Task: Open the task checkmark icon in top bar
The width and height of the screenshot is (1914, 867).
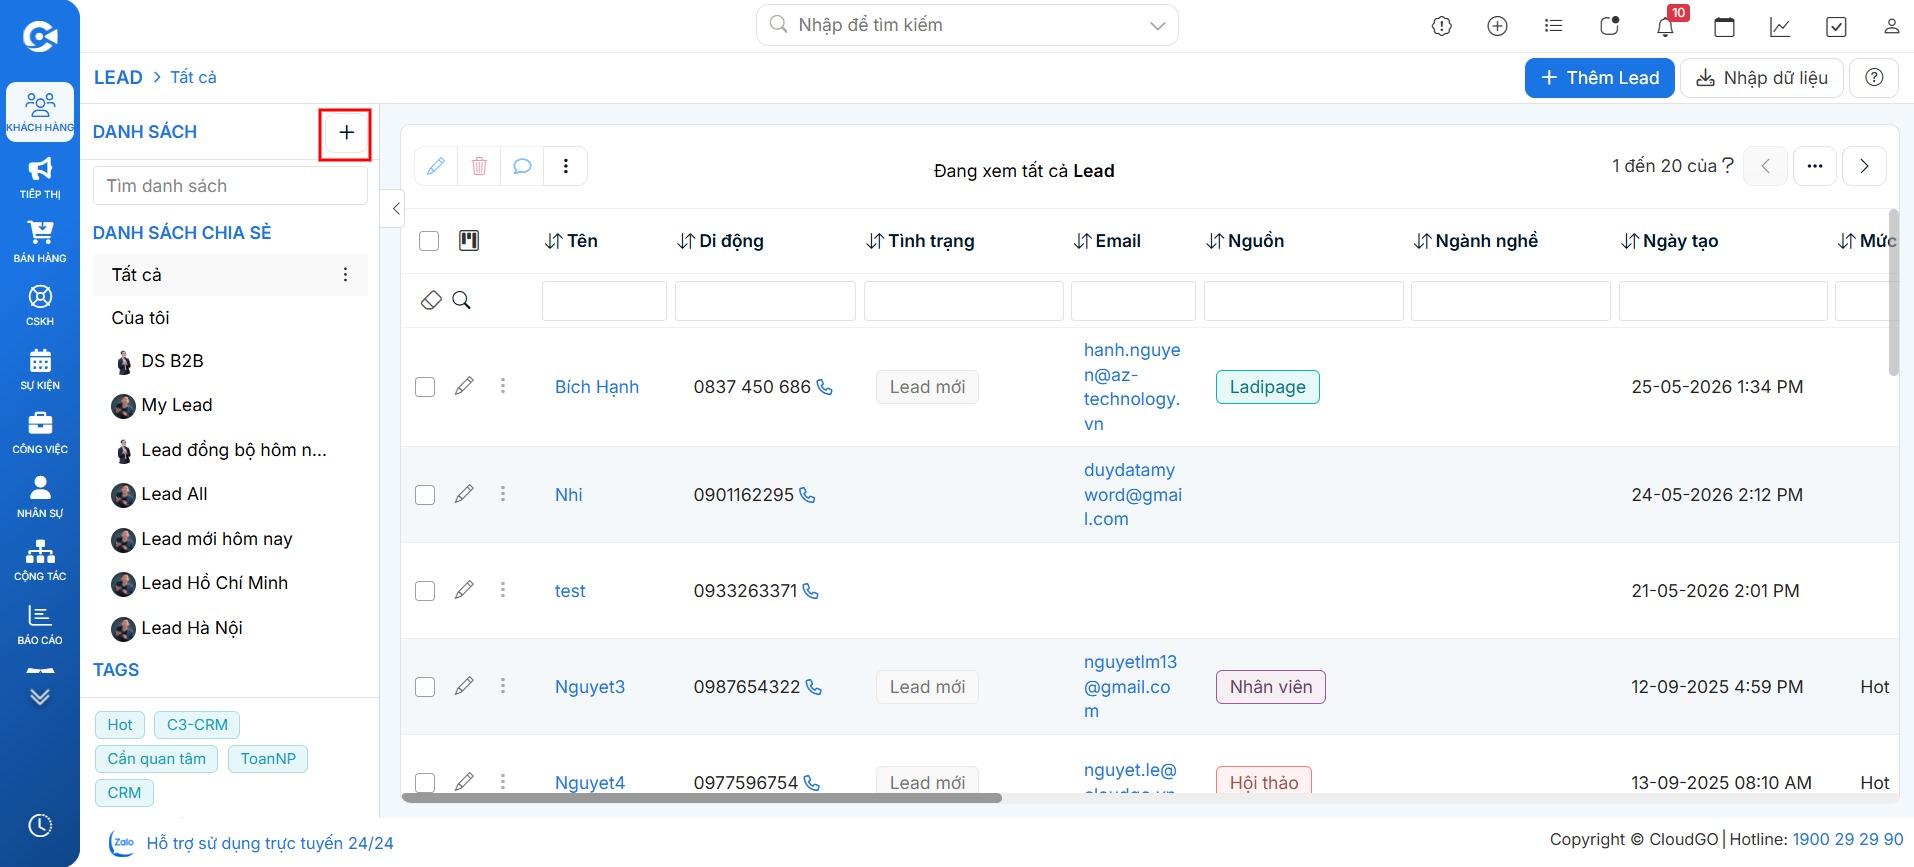Action: (1836, 27)
